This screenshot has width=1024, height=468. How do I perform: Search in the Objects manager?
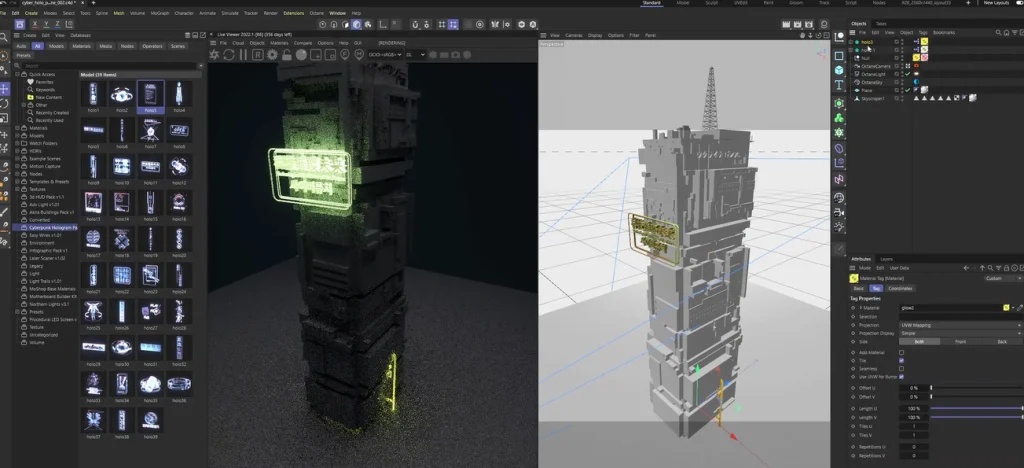tap(999, 32)
